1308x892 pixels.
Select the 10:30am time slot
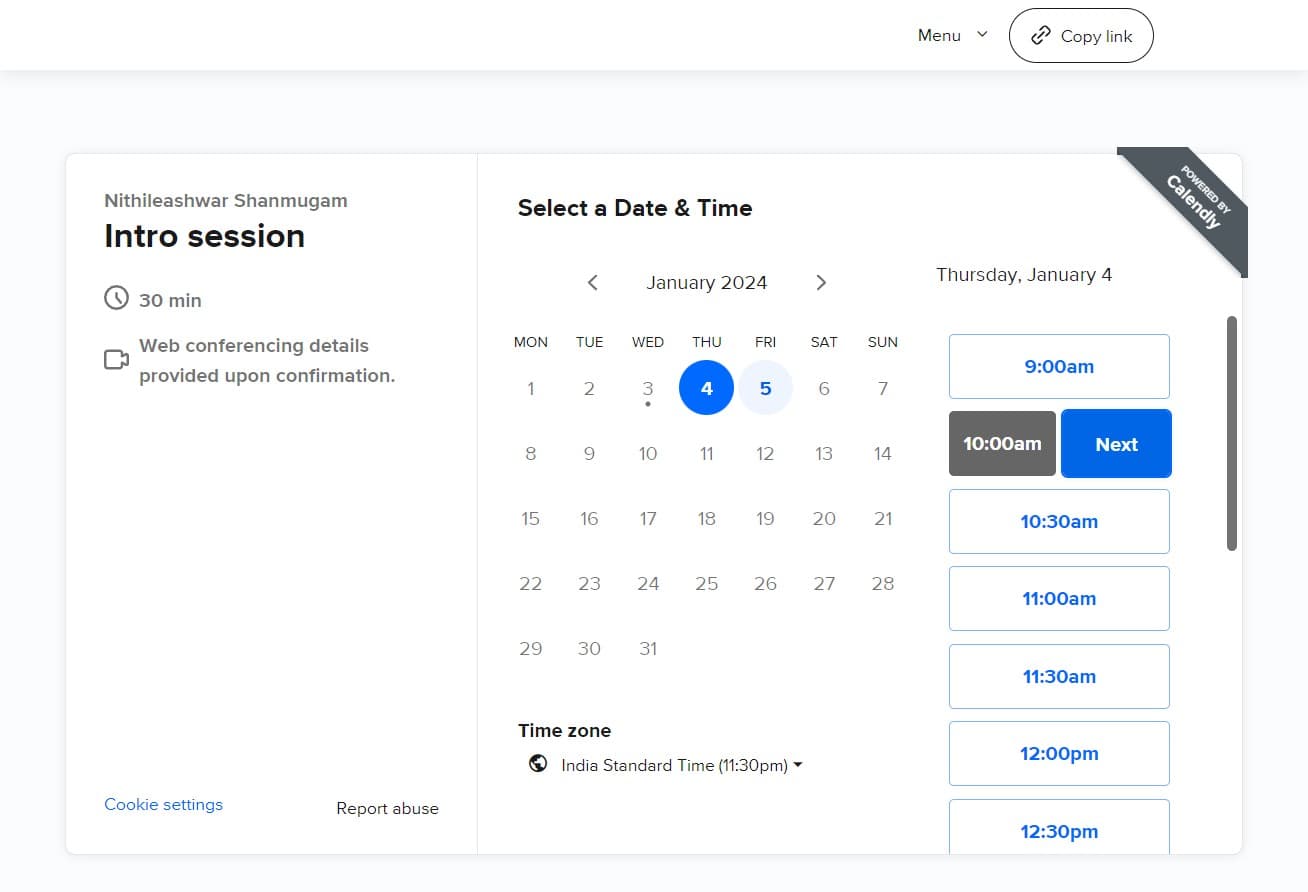[x=1059, y=522]
